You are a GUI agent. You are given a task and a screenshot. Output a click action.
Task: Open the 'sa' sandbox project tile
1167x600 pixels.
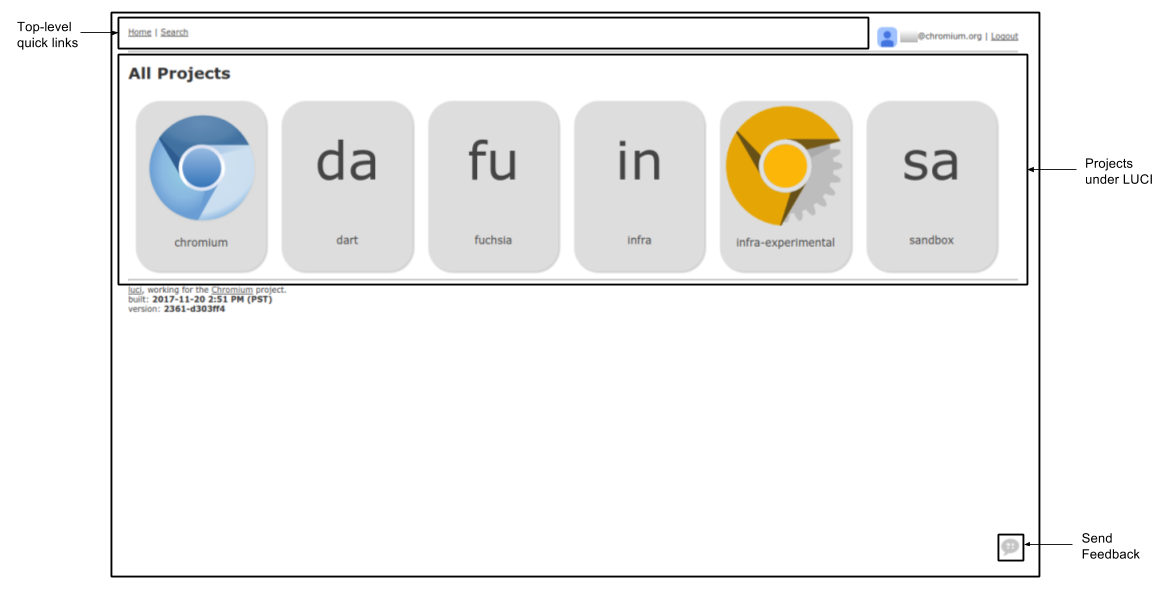[932, 187]
